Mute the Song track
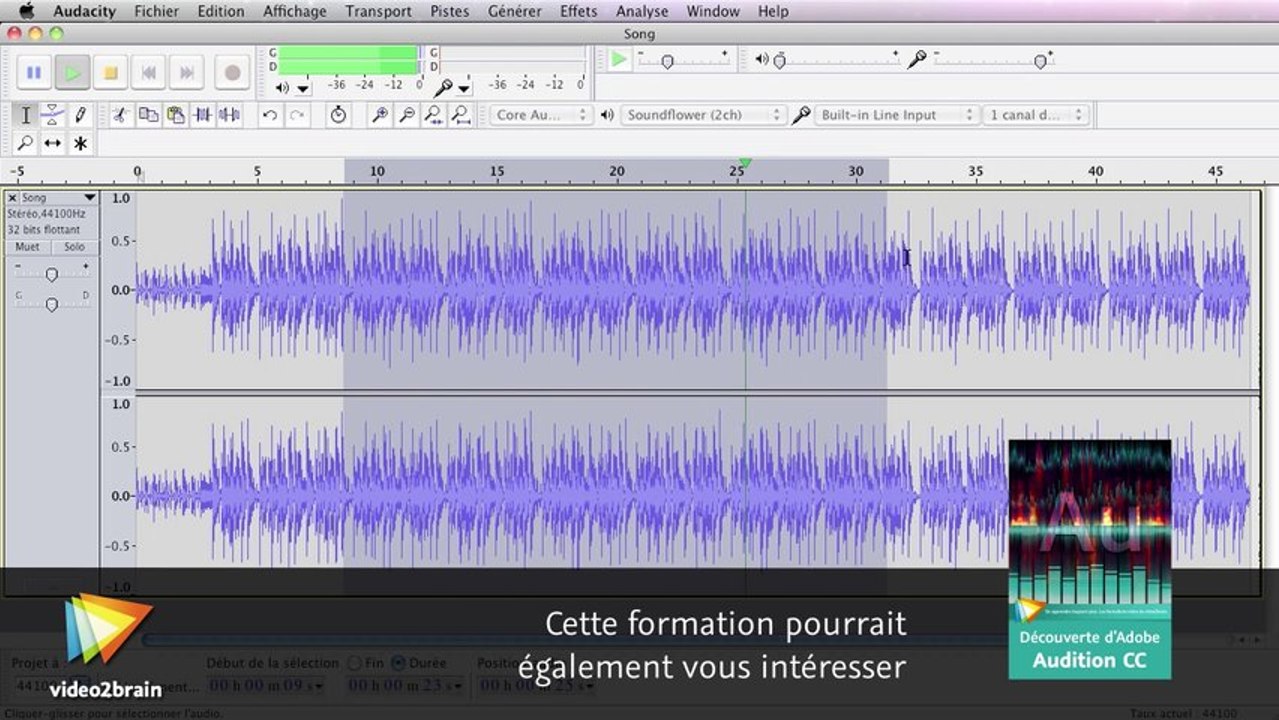 [28, 247]
